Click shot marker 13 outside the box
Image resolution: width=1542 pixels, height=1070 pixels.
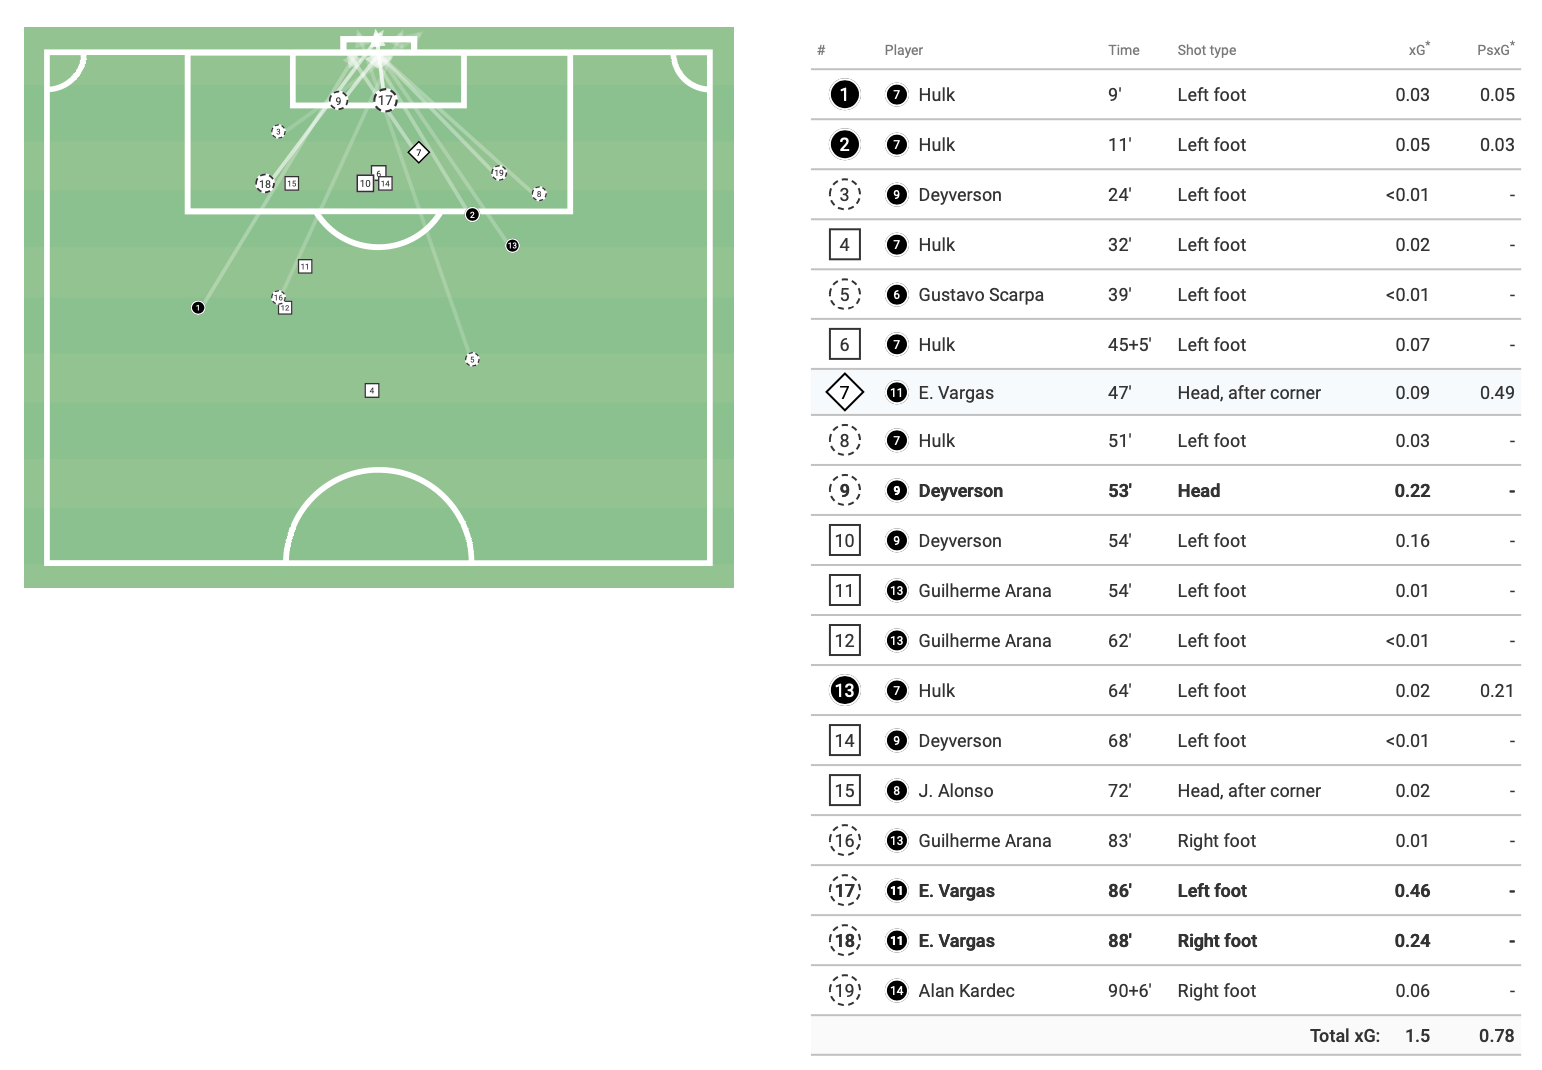[512, 246]
